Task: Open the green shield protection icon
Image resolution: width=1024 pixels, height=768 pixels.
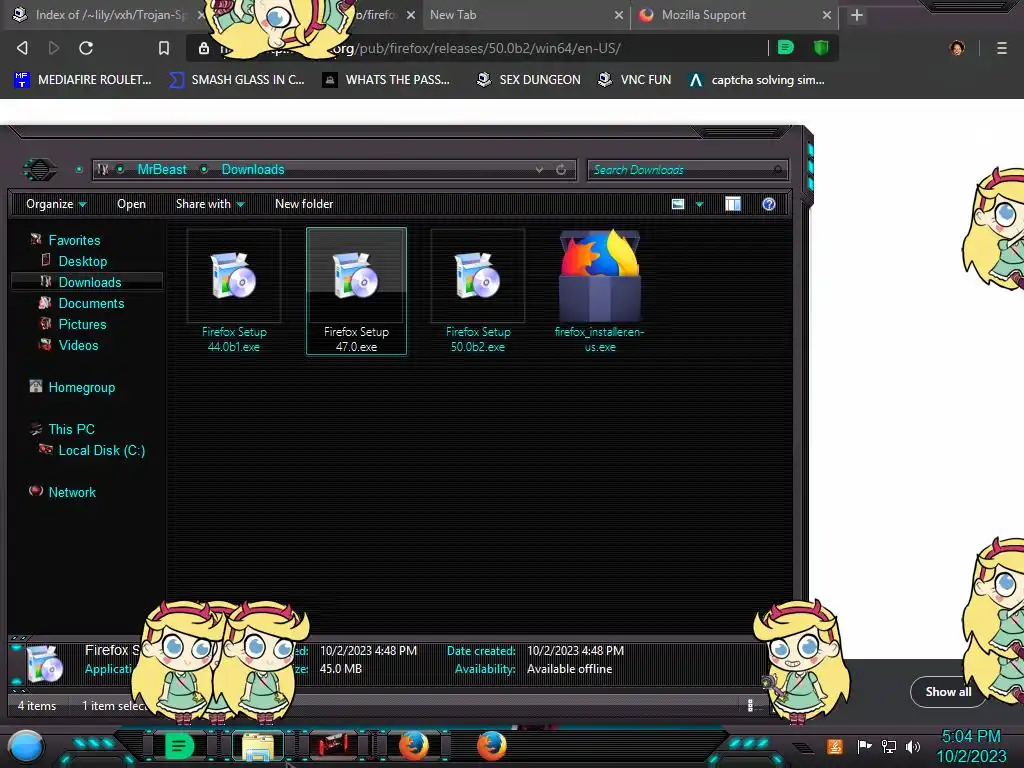Action: click(x=821, y=47)
